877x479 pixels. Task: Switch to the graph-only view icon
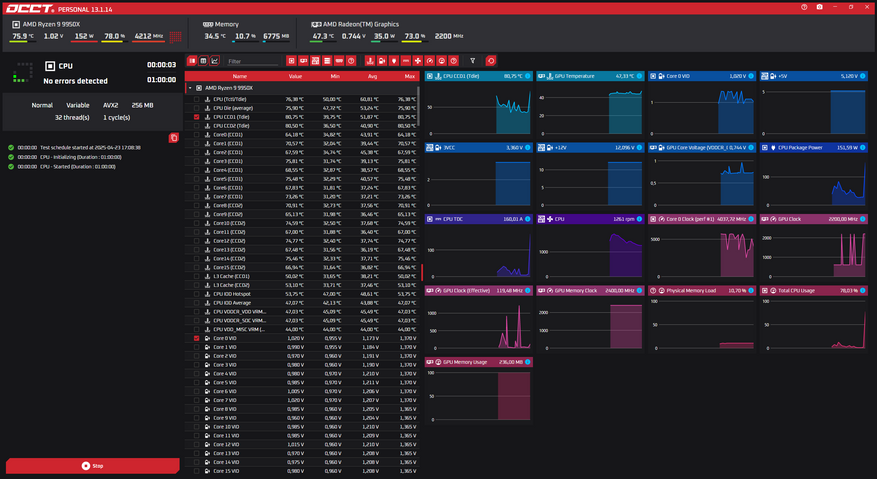pyautogui.click(x=215, y=60)
